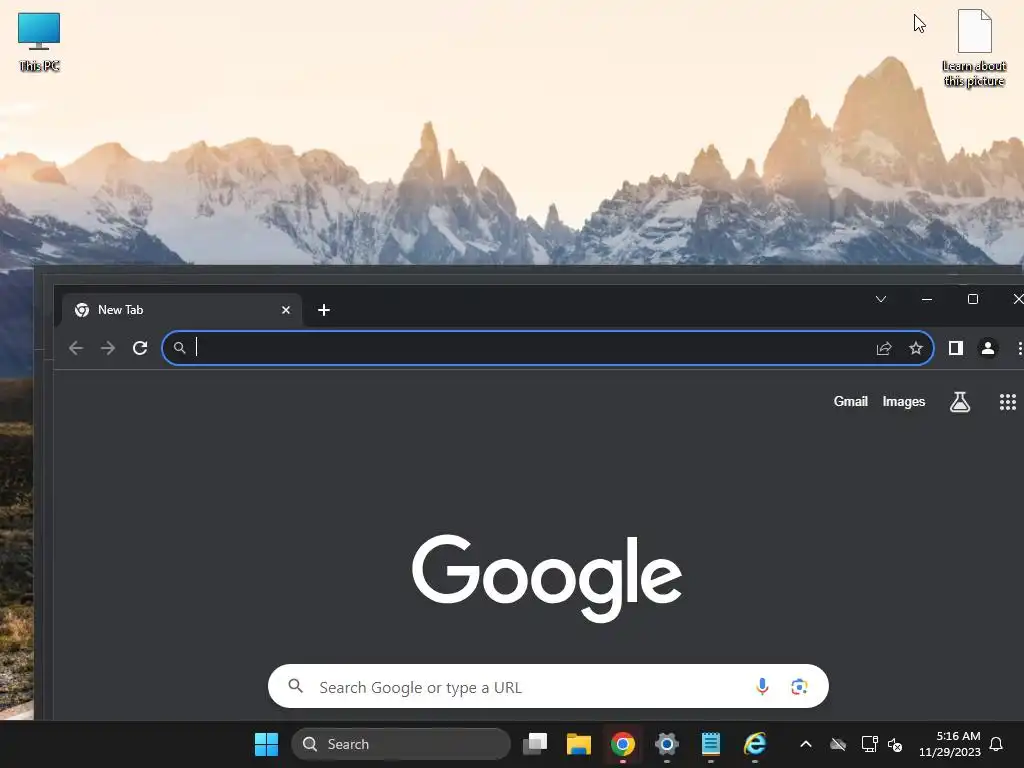The image size is (1024, 768).
Task: Click the Chrome taskbar icon
Action: point(622,744)
